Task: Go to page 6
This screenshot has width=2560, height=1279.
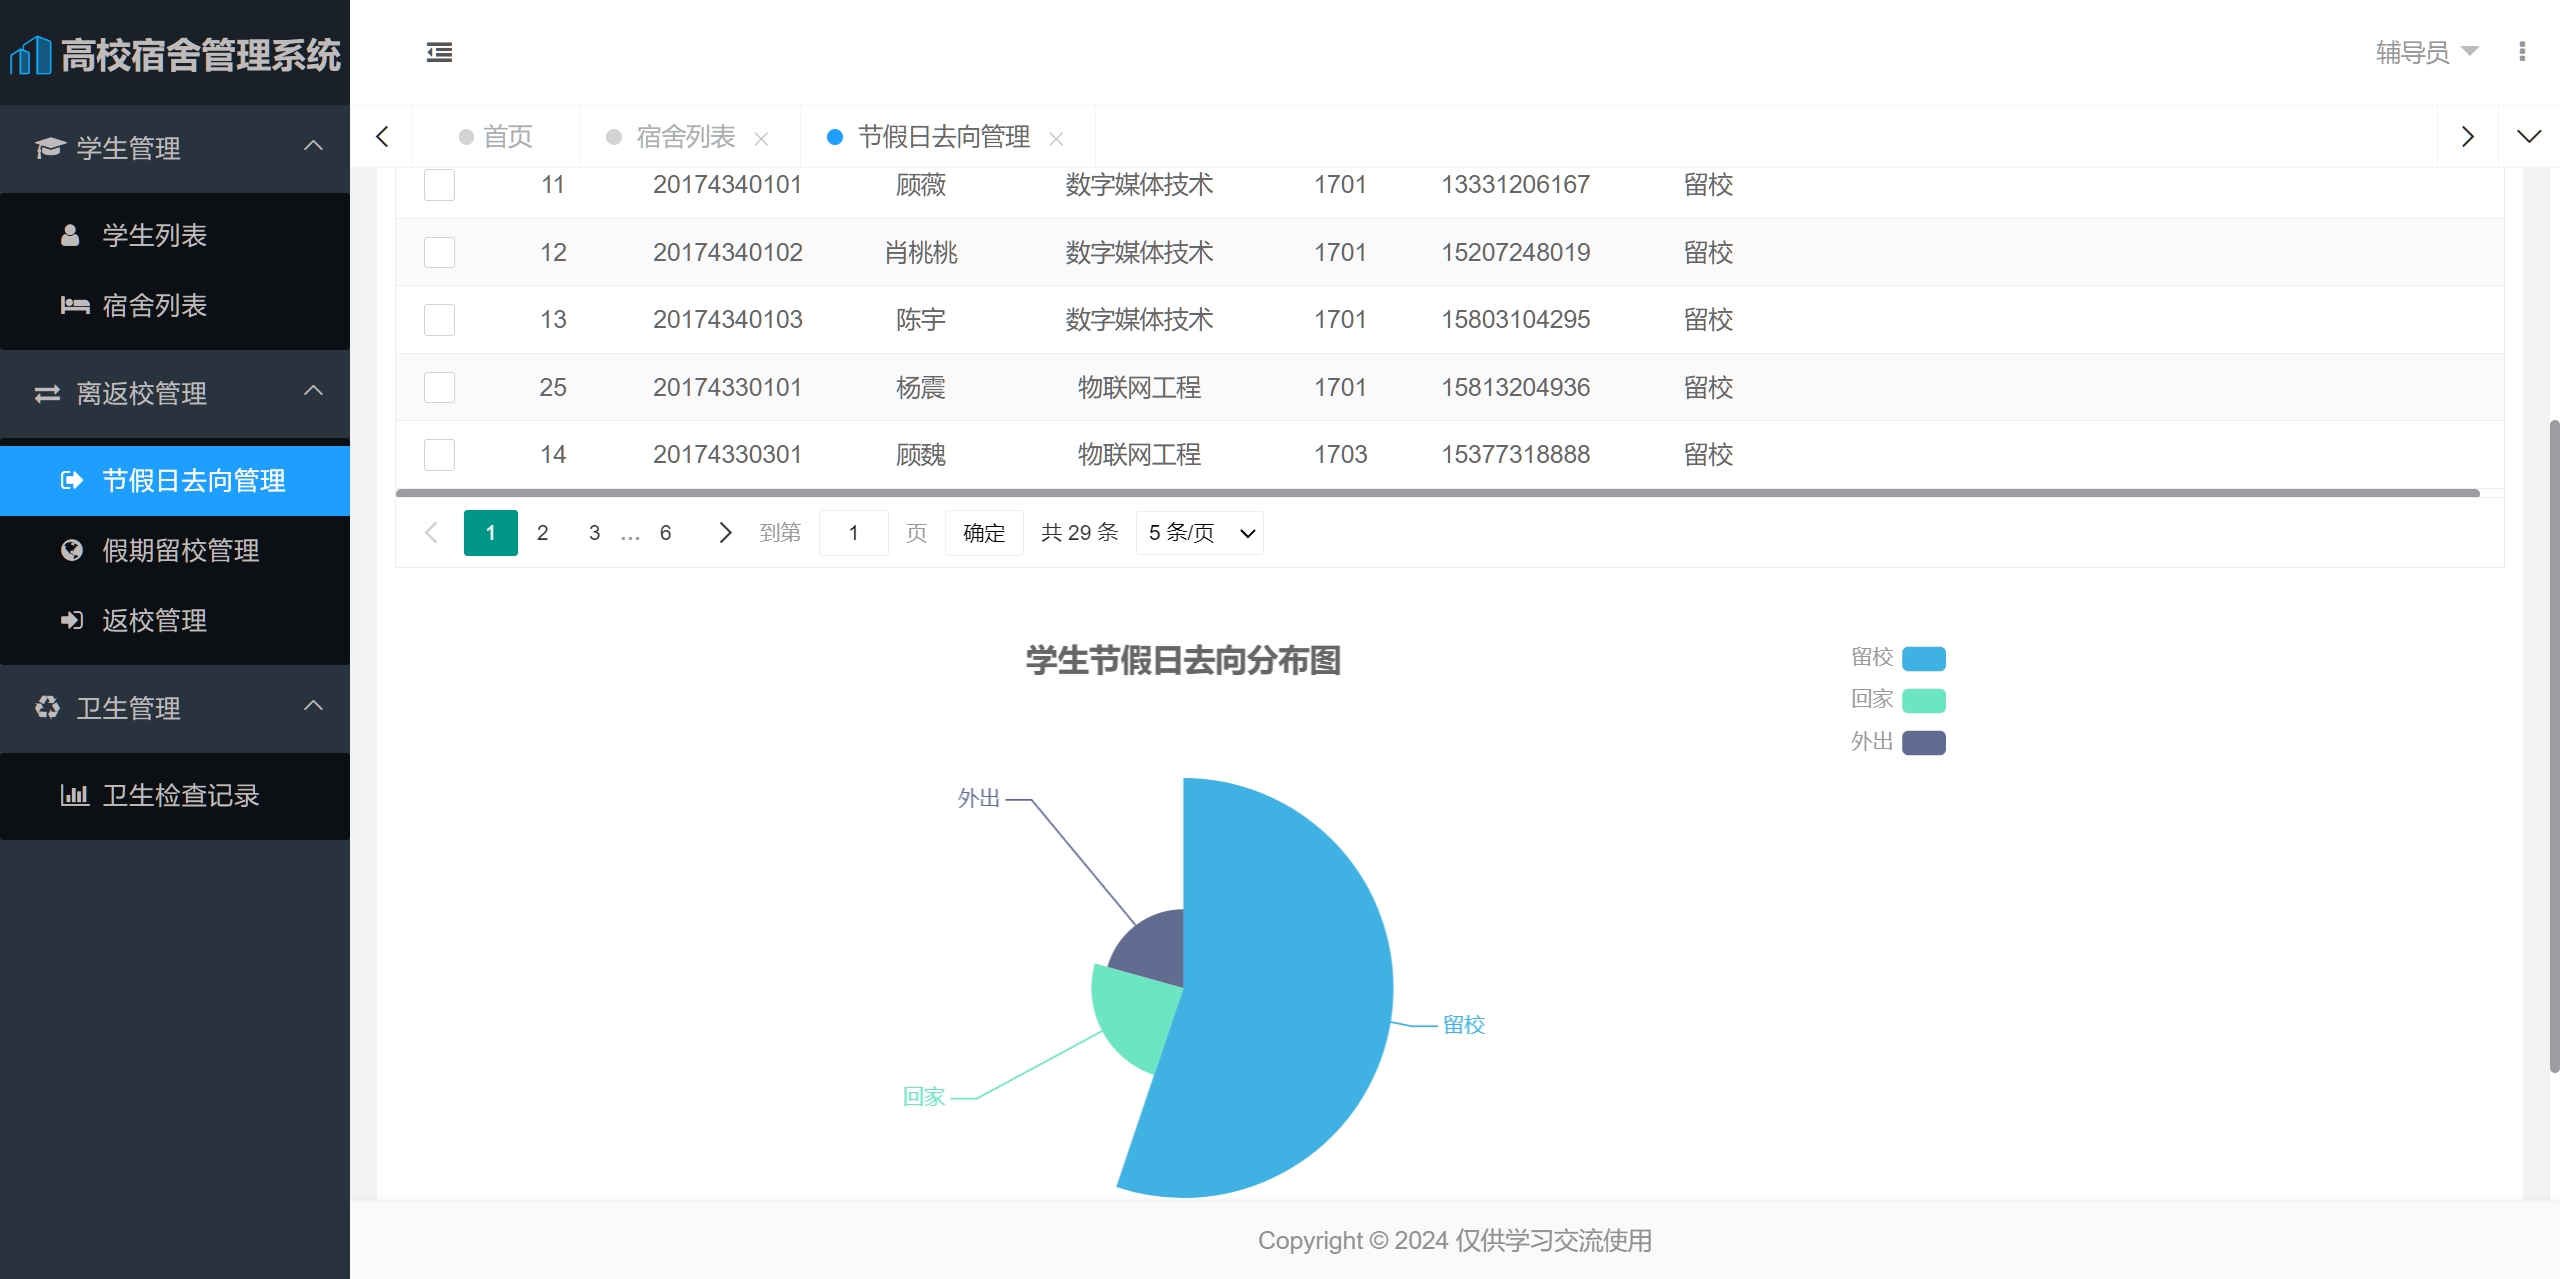Action: [665, 533]
